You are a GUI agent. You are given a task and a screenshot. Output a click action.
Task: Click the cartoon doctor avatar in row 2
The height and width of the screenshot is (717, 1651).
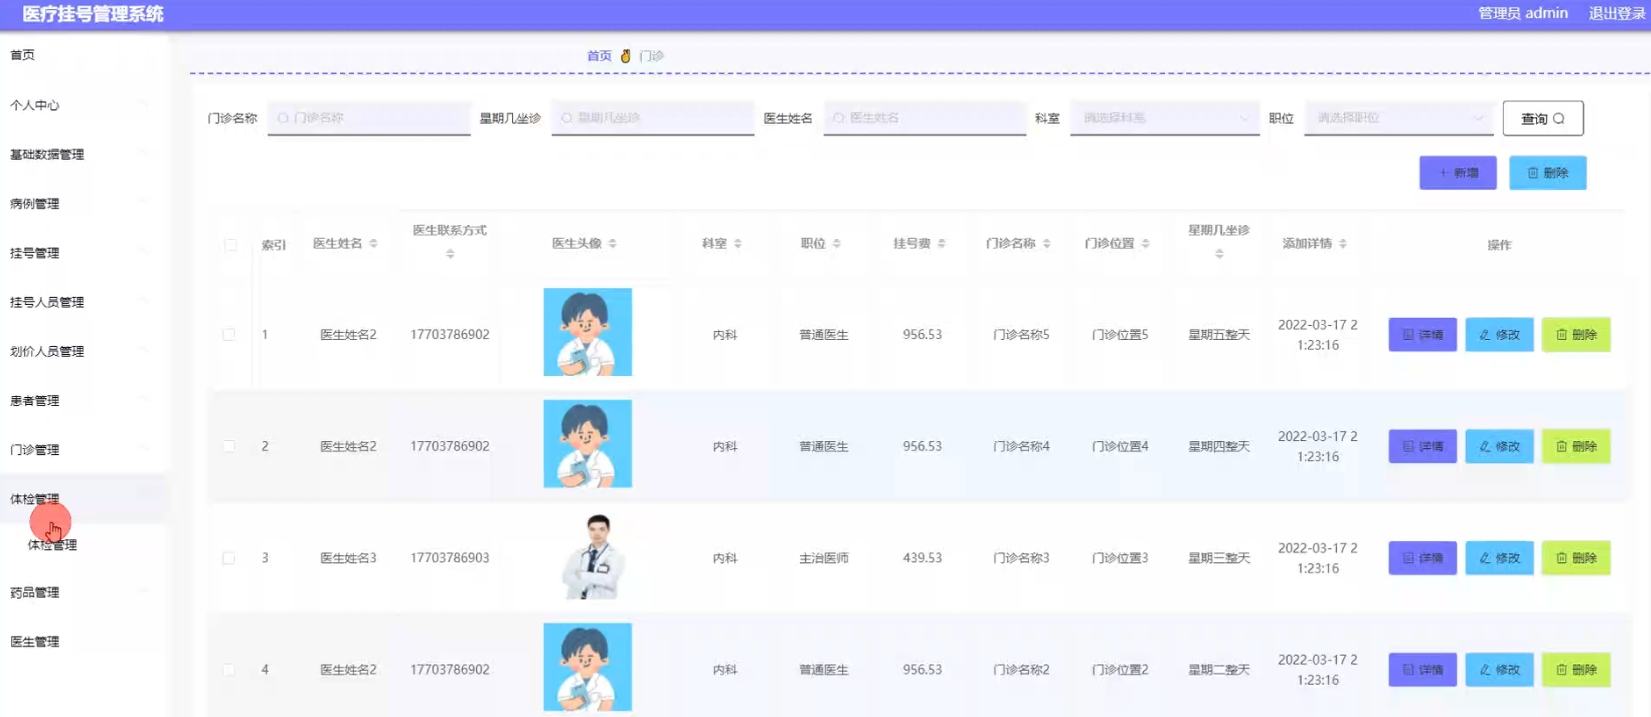click(x=588, y=444)
